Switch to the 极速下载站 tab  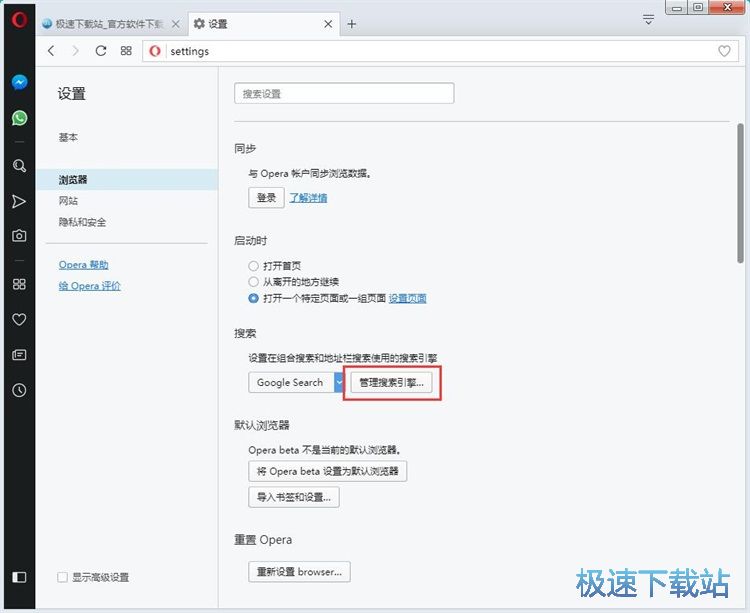point(111,24)
